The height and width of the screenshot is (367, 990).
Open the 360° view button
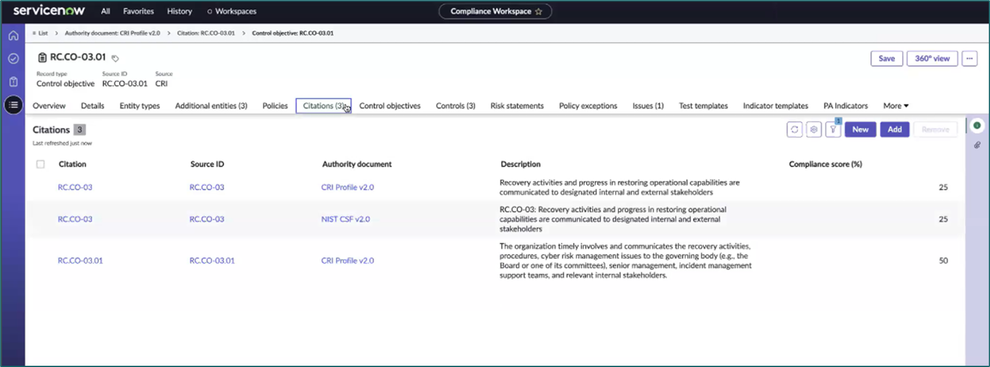click(x=933, y=58)
